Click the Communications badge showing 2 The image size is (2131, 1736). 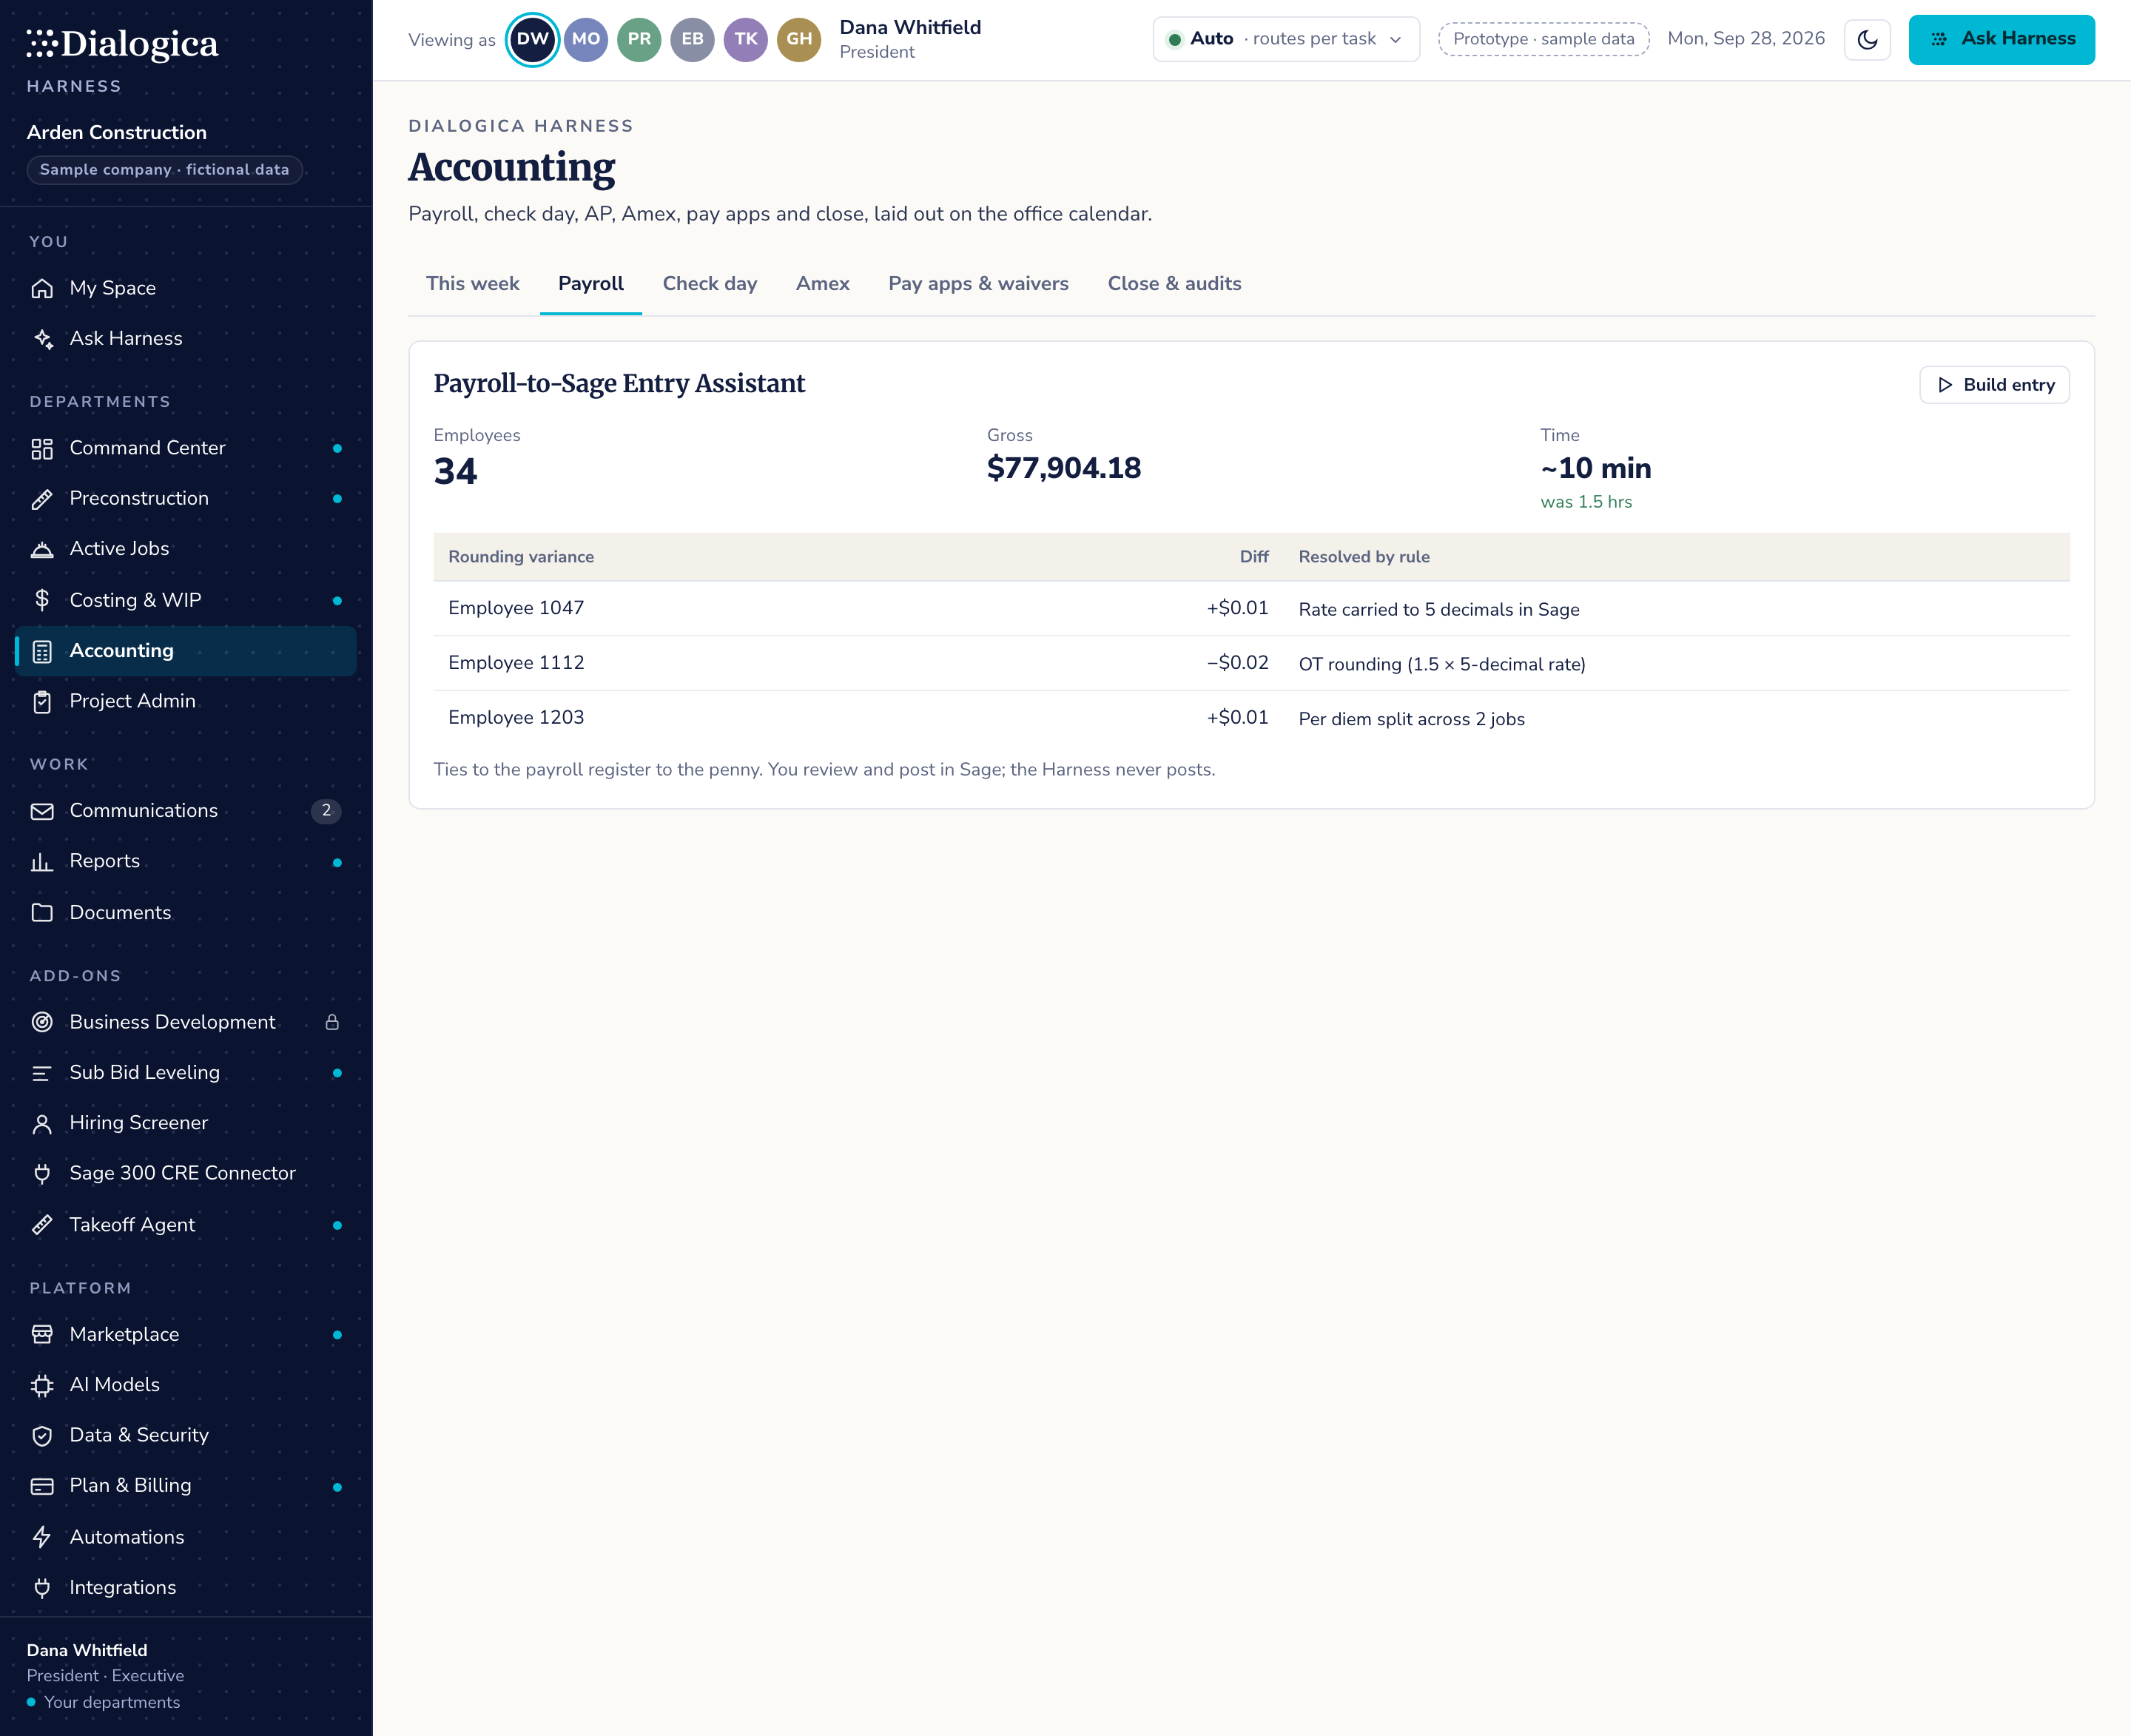[x=326, y=811]
